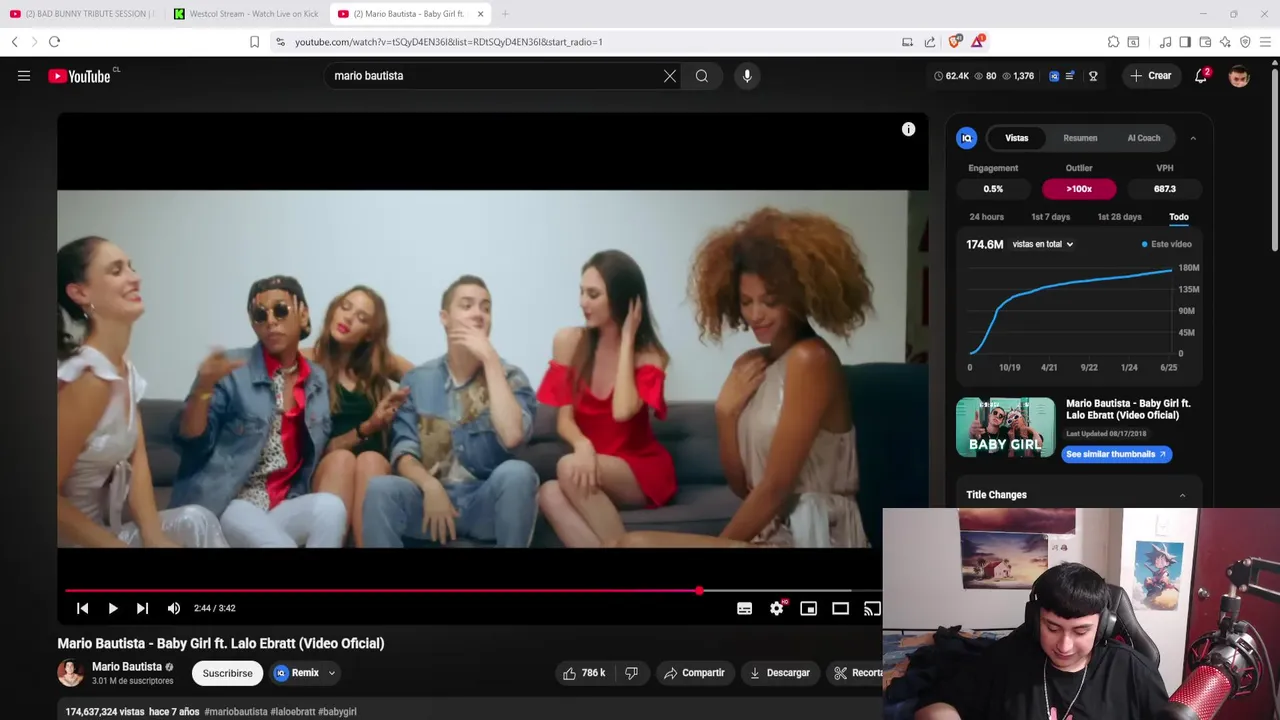Open the YouTube guide hamburger menu
This screenshot has width=1280, height=720.
pyautogui.click(x=24, y=76)
